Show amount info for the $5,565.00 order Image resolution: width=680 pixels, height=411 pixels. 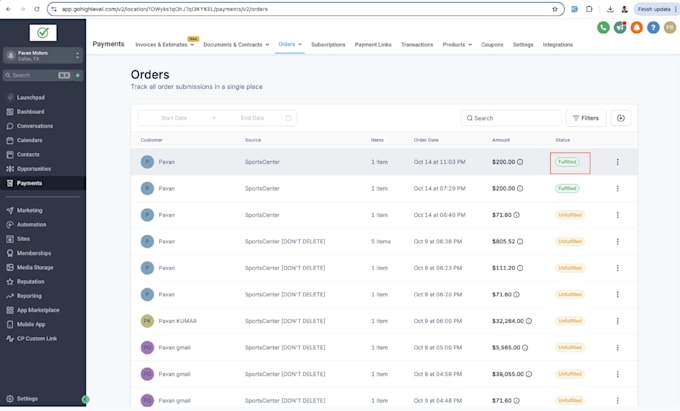point(525,347)
